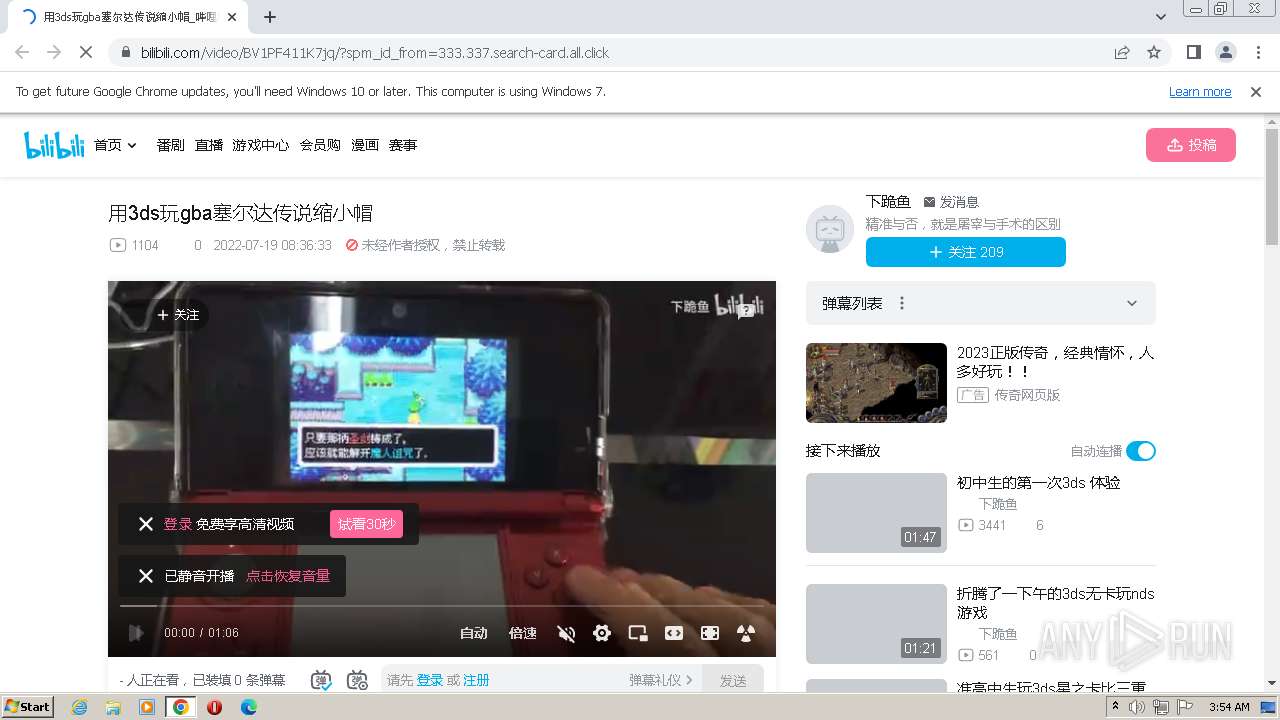The width and height of the screenshot is (1280, 720).
Task: Bookmark this page with star
Action: (x=1154, y=52)
